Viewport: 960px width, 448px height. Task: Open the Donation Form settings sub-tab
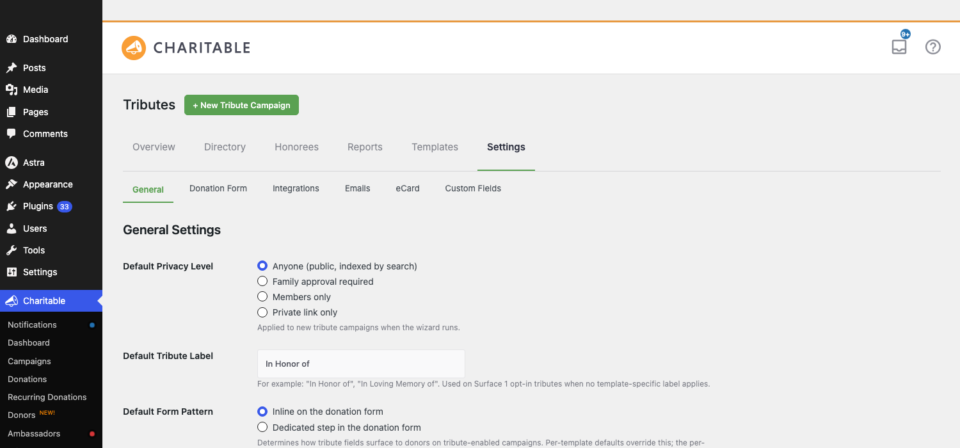pos(218,189)
